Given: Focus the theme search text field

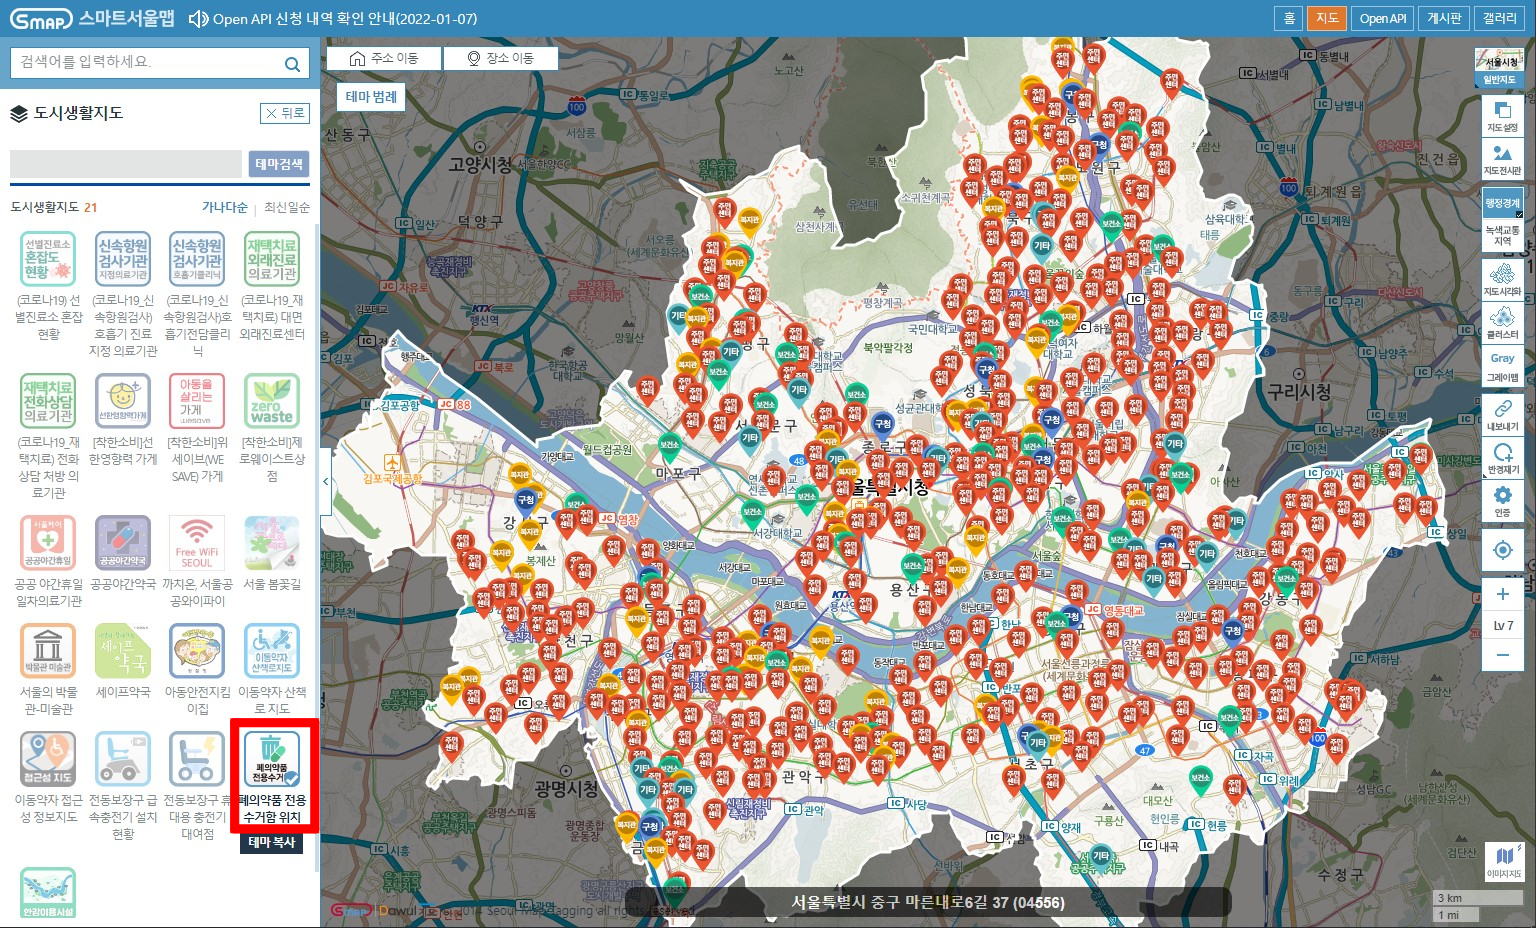Looking at the screenshot, I should [126, 164].
